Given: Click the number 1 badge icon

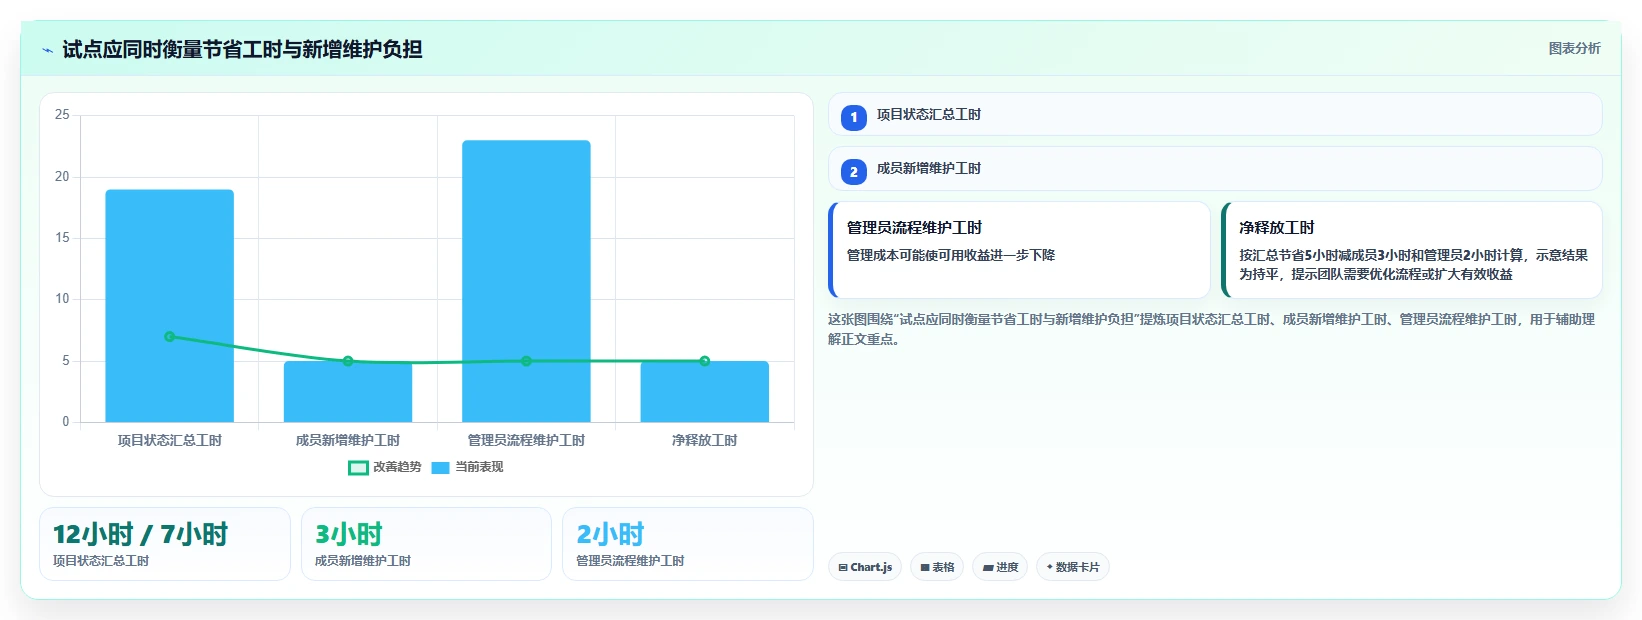Looking at the screenshot, I should 853,118.
